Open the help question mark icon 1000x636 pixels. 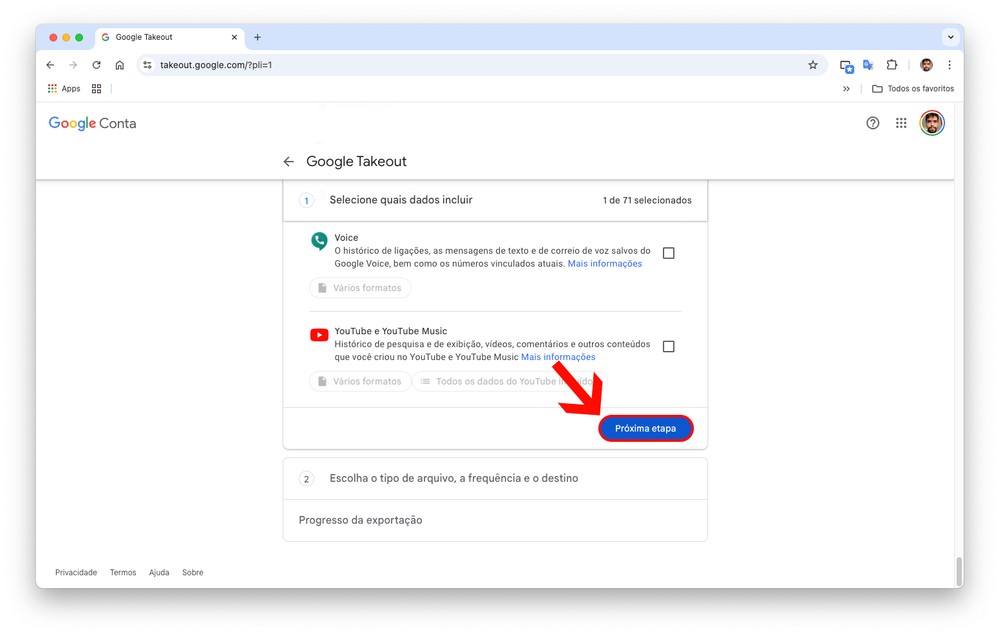coord(872,123)
